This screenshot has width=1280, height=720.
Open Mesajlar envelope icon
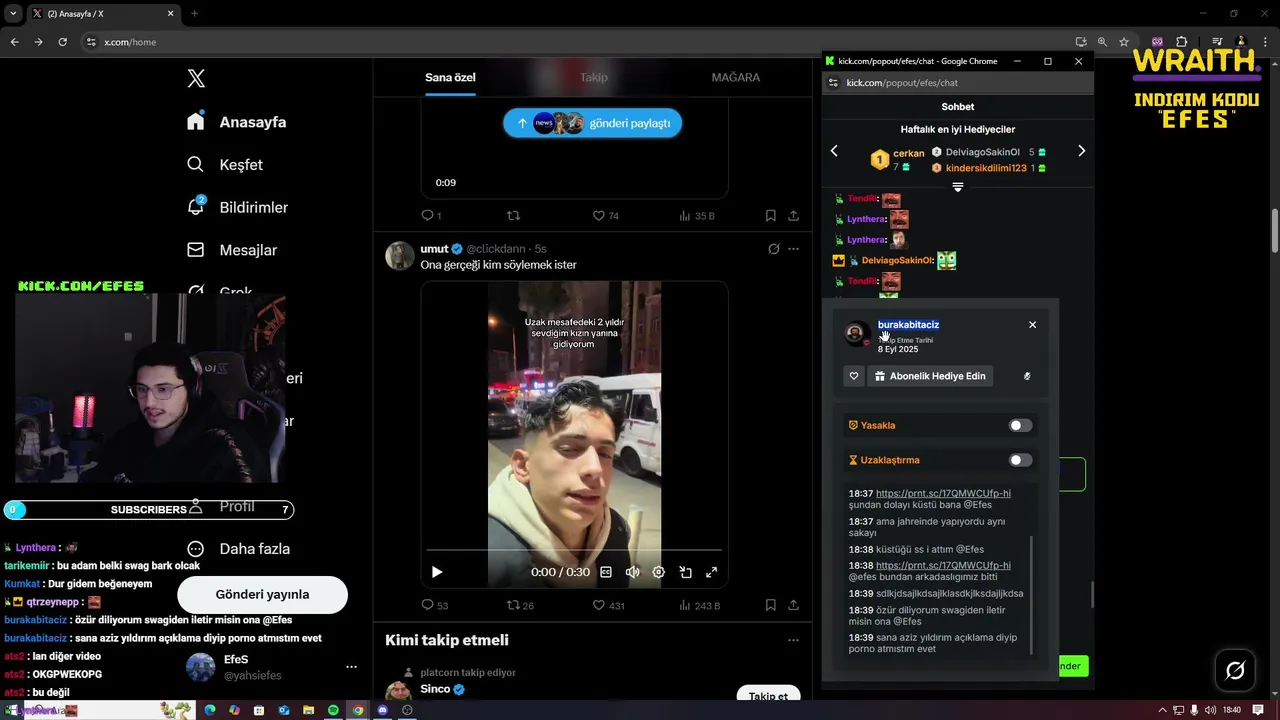[196, 250]
